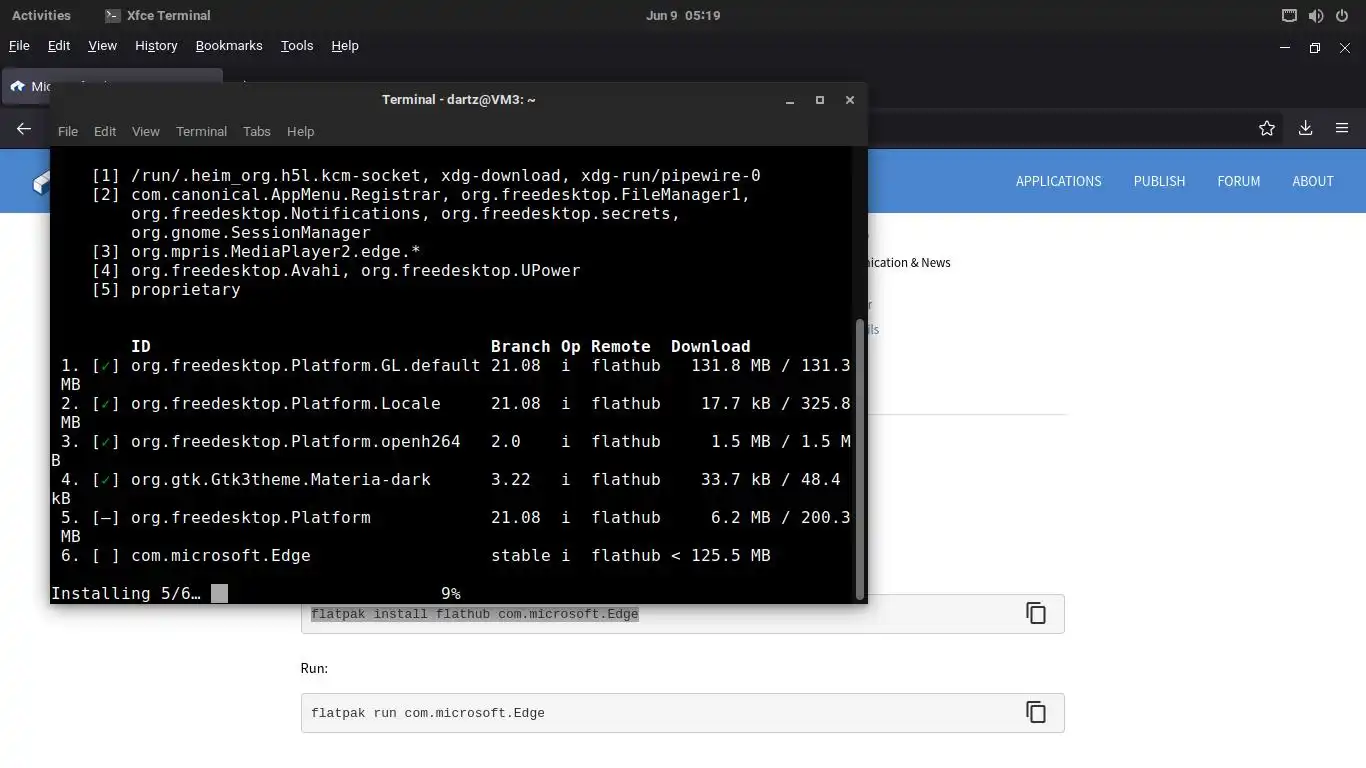Image resolution: width=1366 pixels, height=768 pixels.
Task: Open the browser File menu
Action: [19, 46]
